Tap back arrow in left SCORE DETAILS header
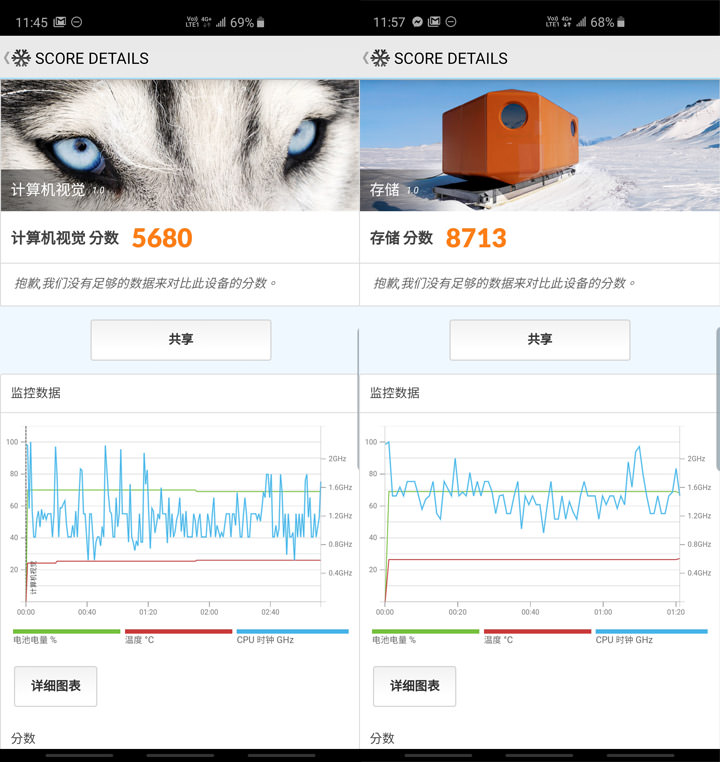The height and width of the screenshot is (762, 720). pos(6,58)
